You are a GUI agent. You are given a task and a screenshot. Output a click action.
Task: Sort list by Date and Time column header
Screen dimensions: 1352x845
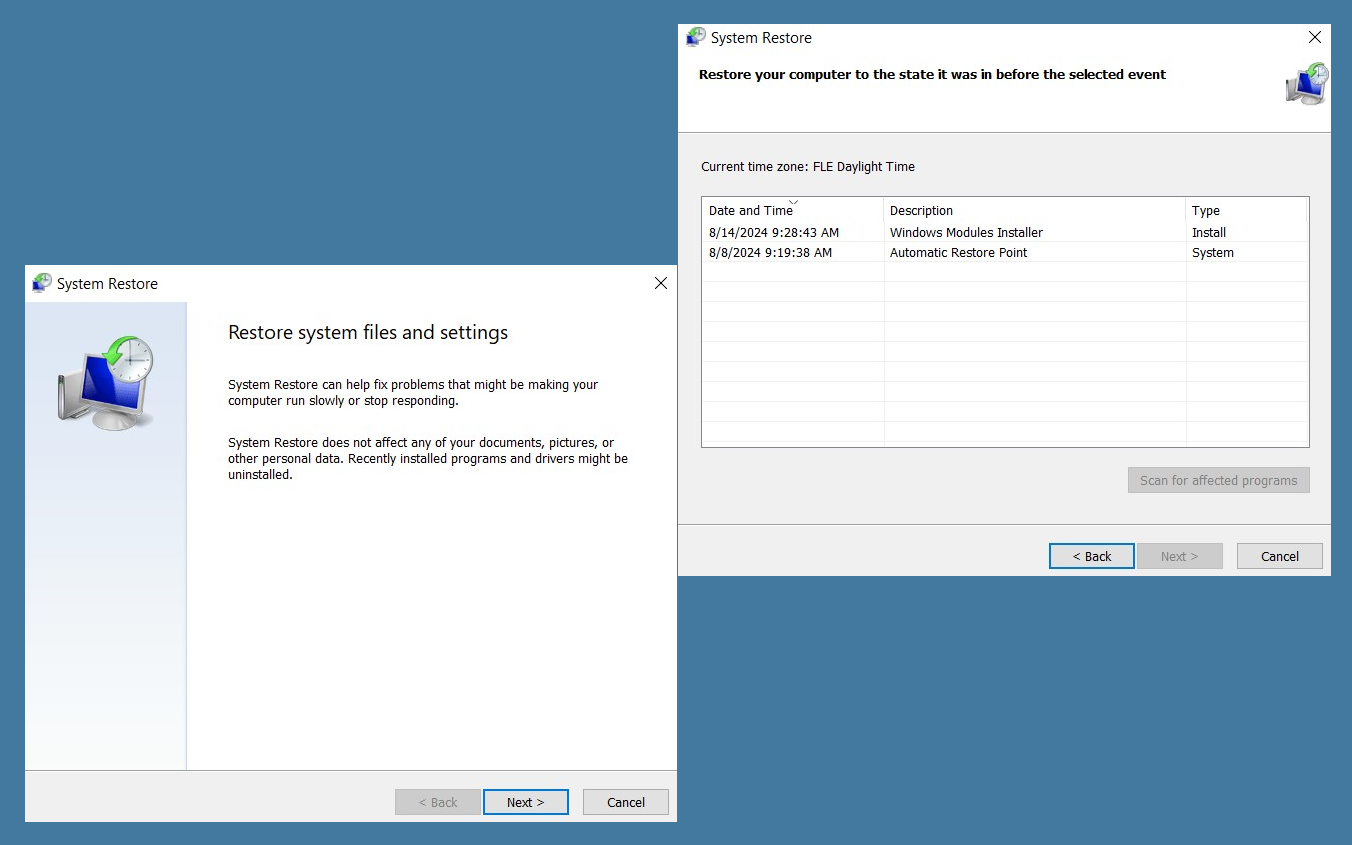click(x=793, y=210)
